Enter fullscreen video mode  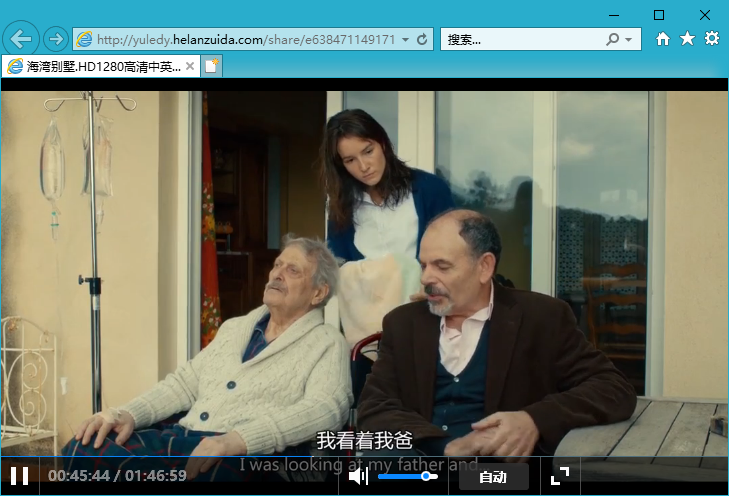(x=560, y=476)
